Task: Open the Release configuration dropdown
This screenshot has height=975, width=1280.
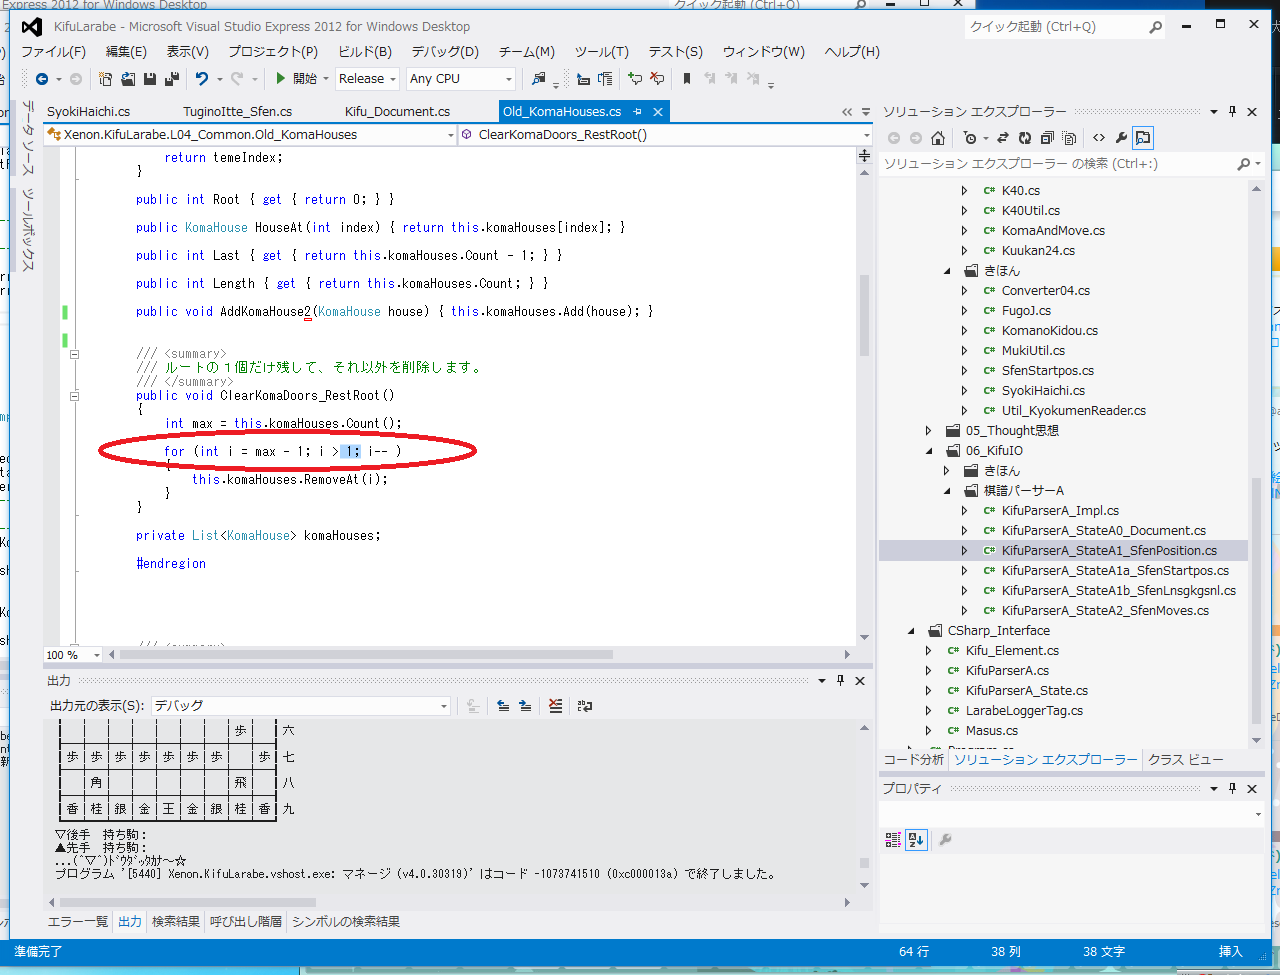Action: pos(367,79)
